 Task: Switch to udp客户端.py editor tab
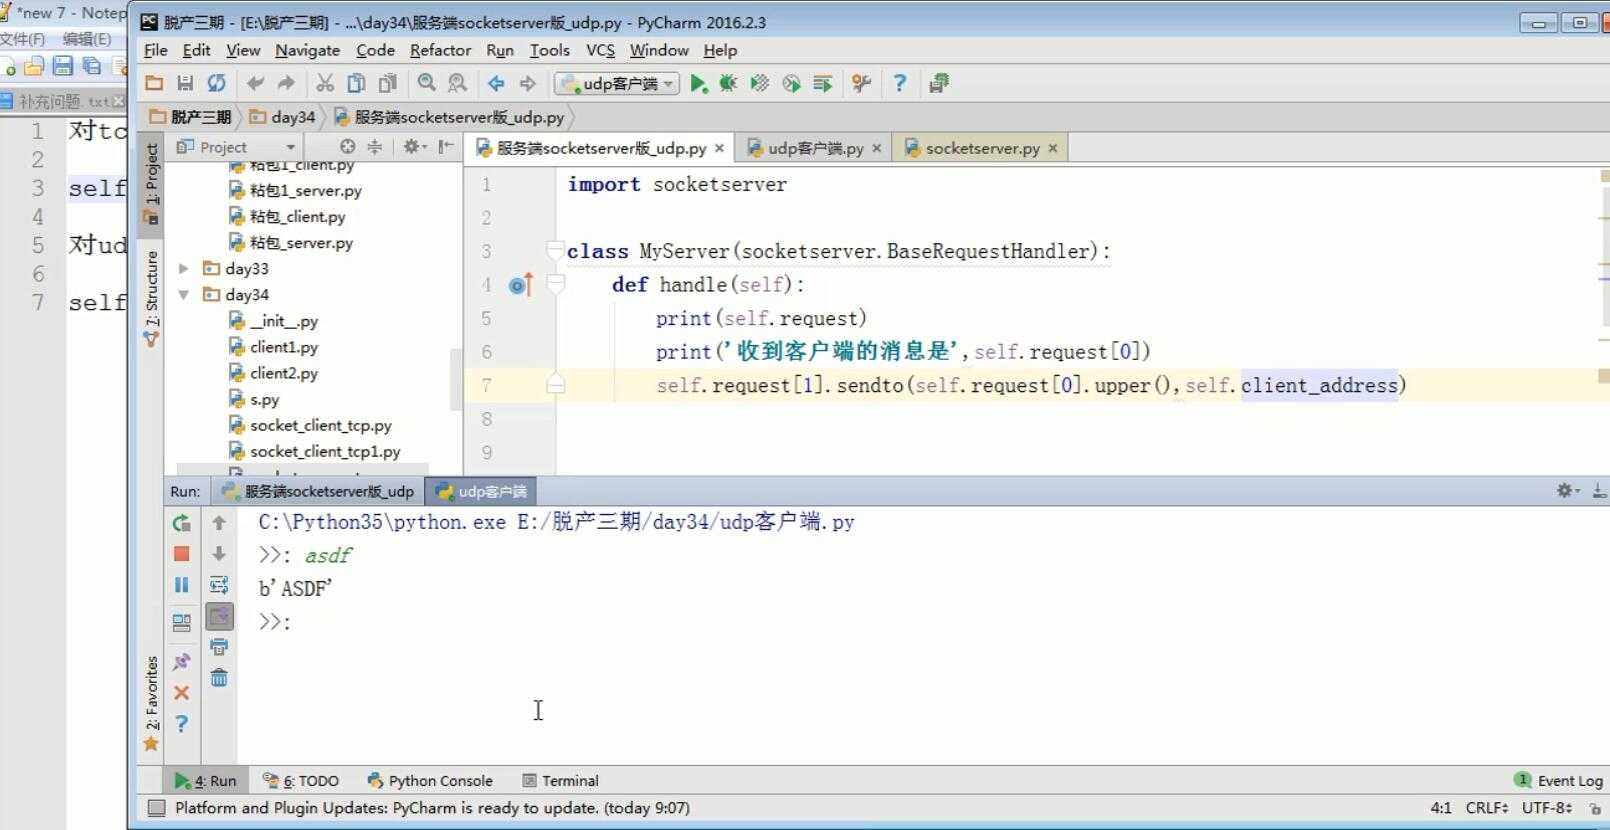click(x=814, y=148)
